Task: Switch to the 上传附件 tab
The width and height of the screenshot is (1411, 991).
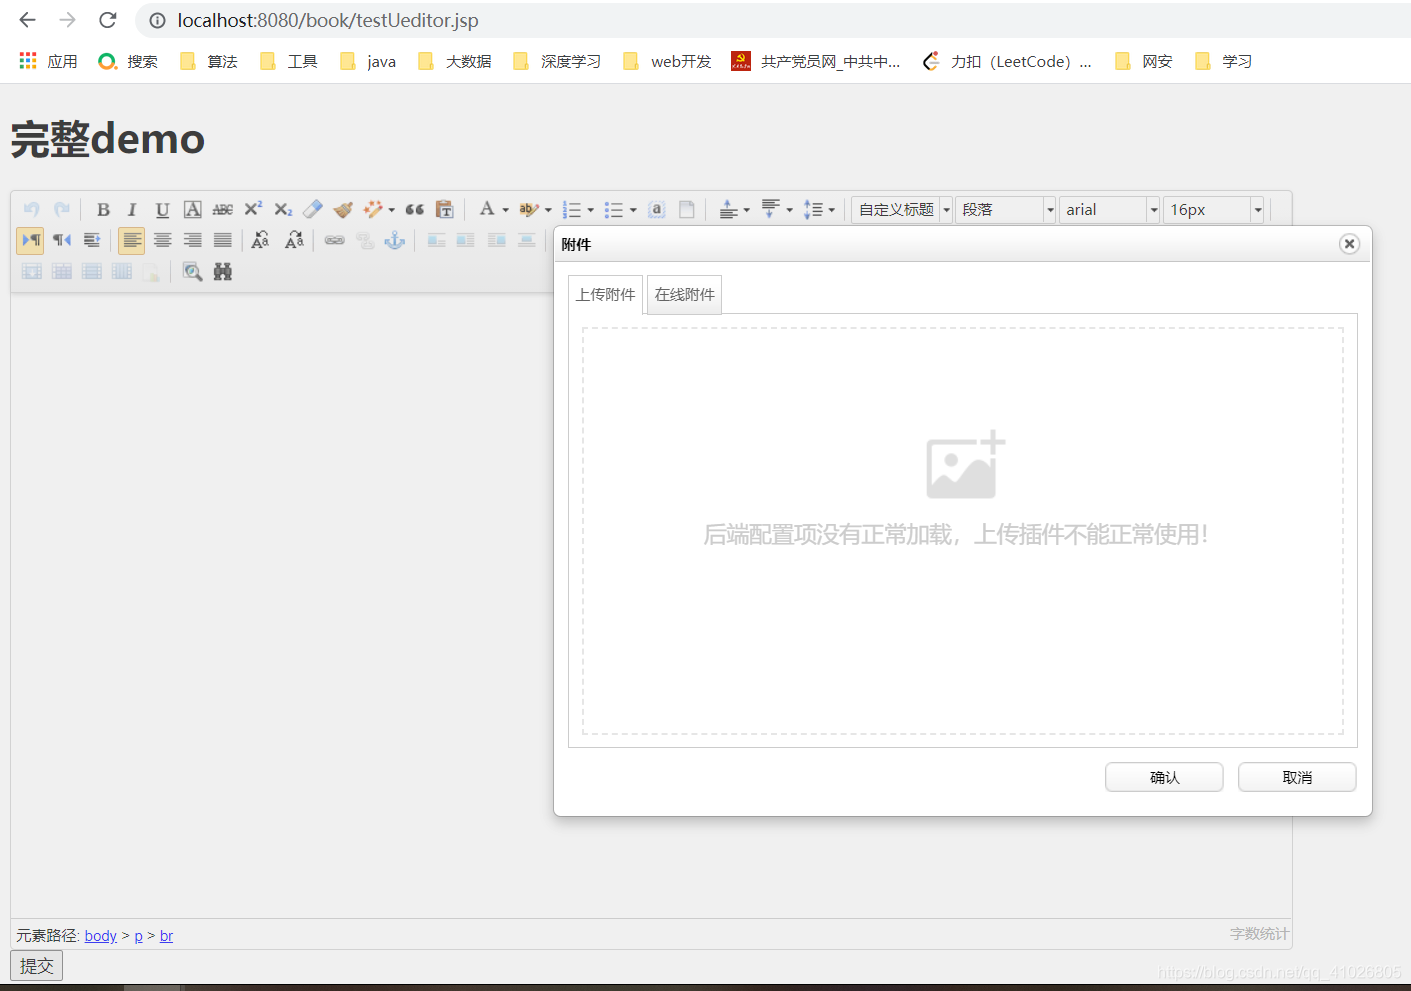Action: coord(605,295)
